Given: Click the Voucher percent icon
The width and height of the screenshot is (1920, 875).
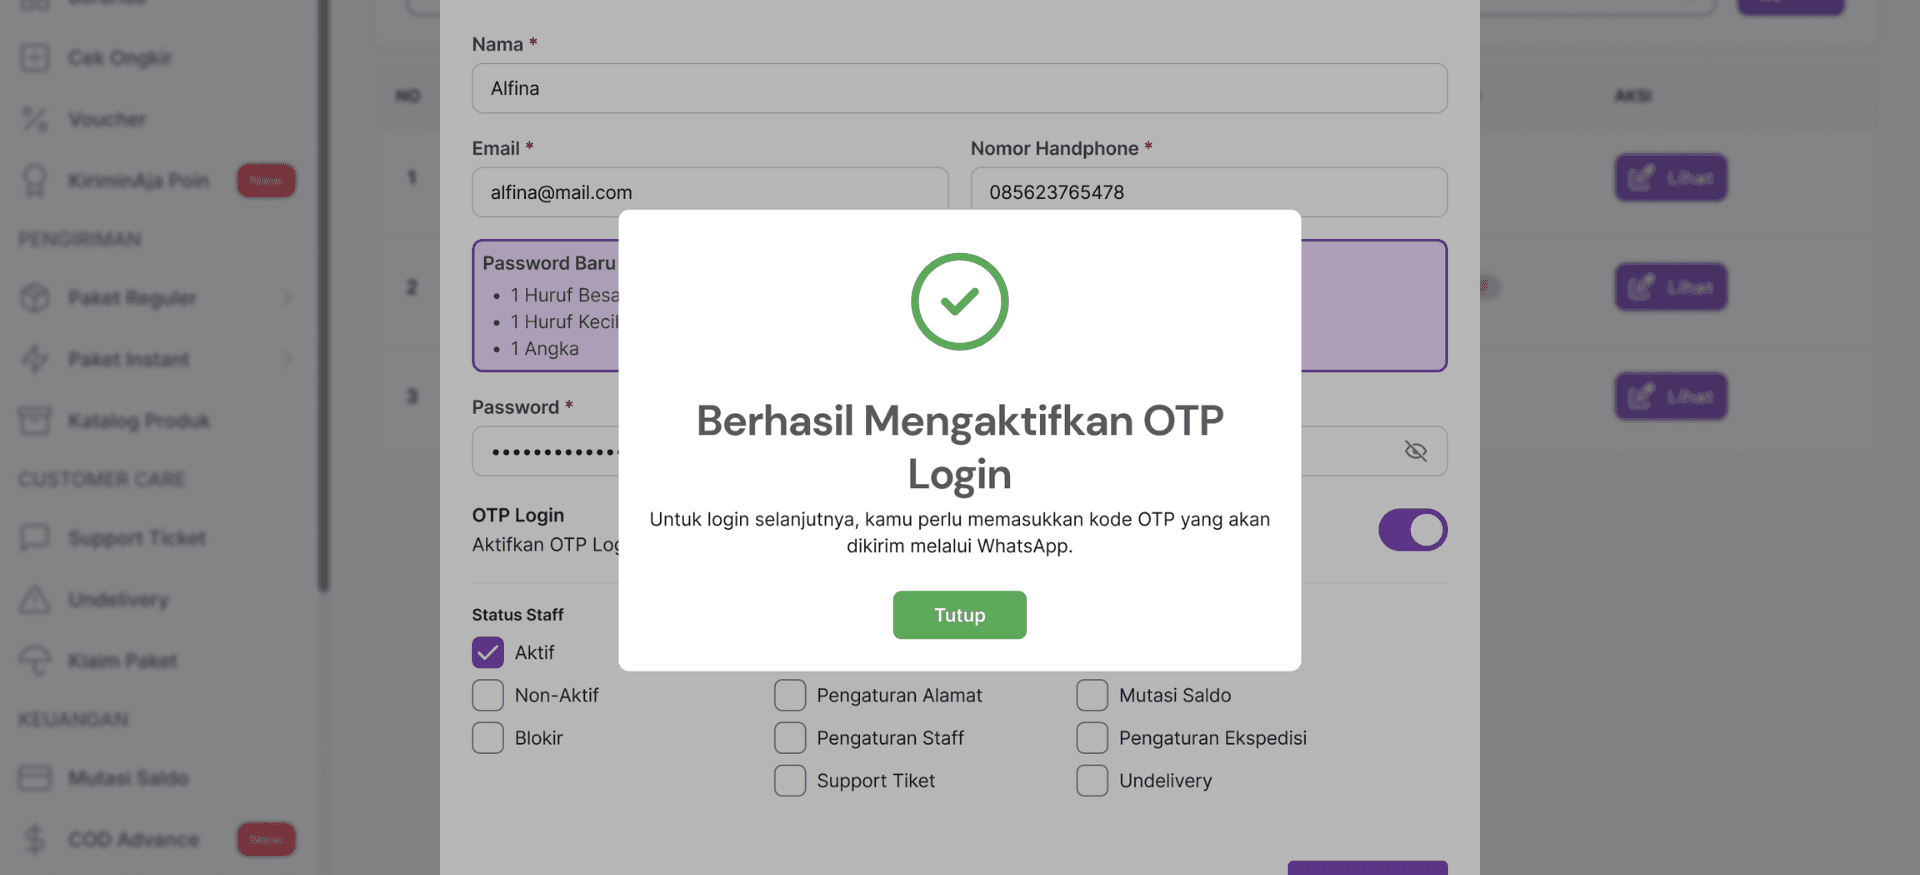Looking at the screenshot, I should (35, 119).
